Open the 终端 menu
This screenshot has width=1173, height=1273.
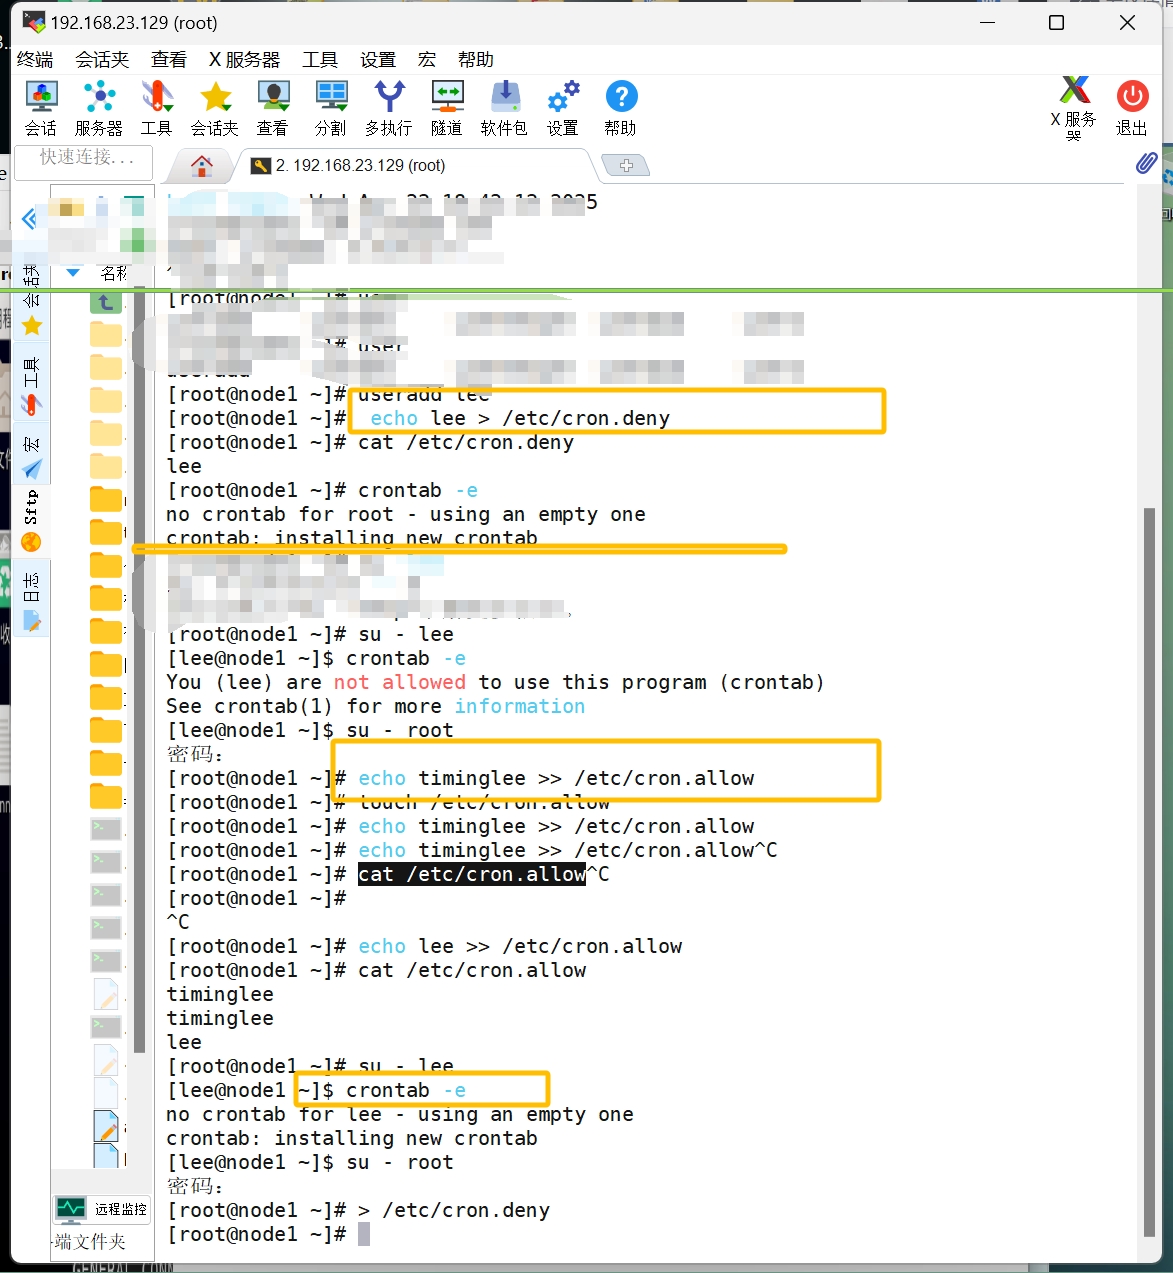click(36, 60)
